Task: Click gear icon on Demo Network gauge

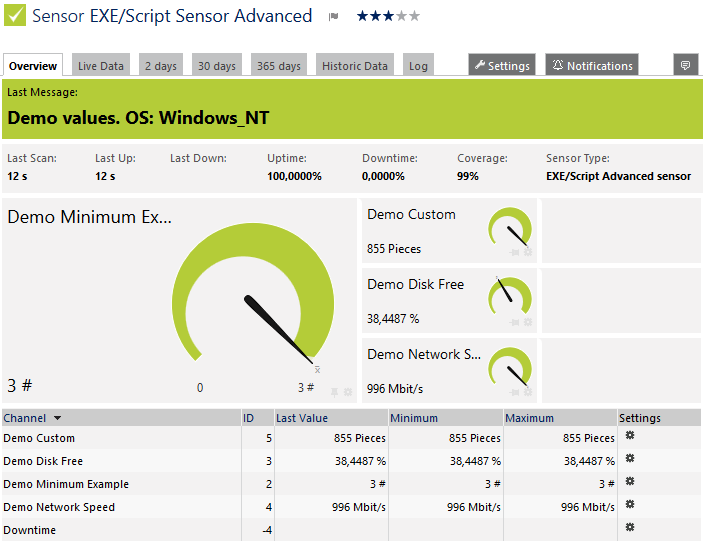Action: tap(528, 392)
